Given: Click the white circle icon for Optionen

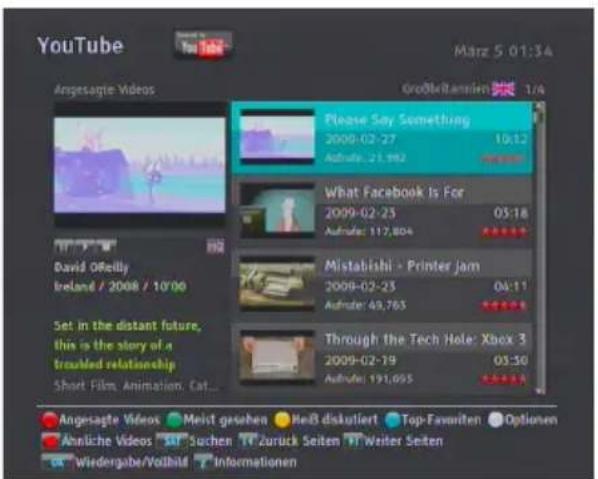Looking at the screenshot, I should [x=495, y=420].
